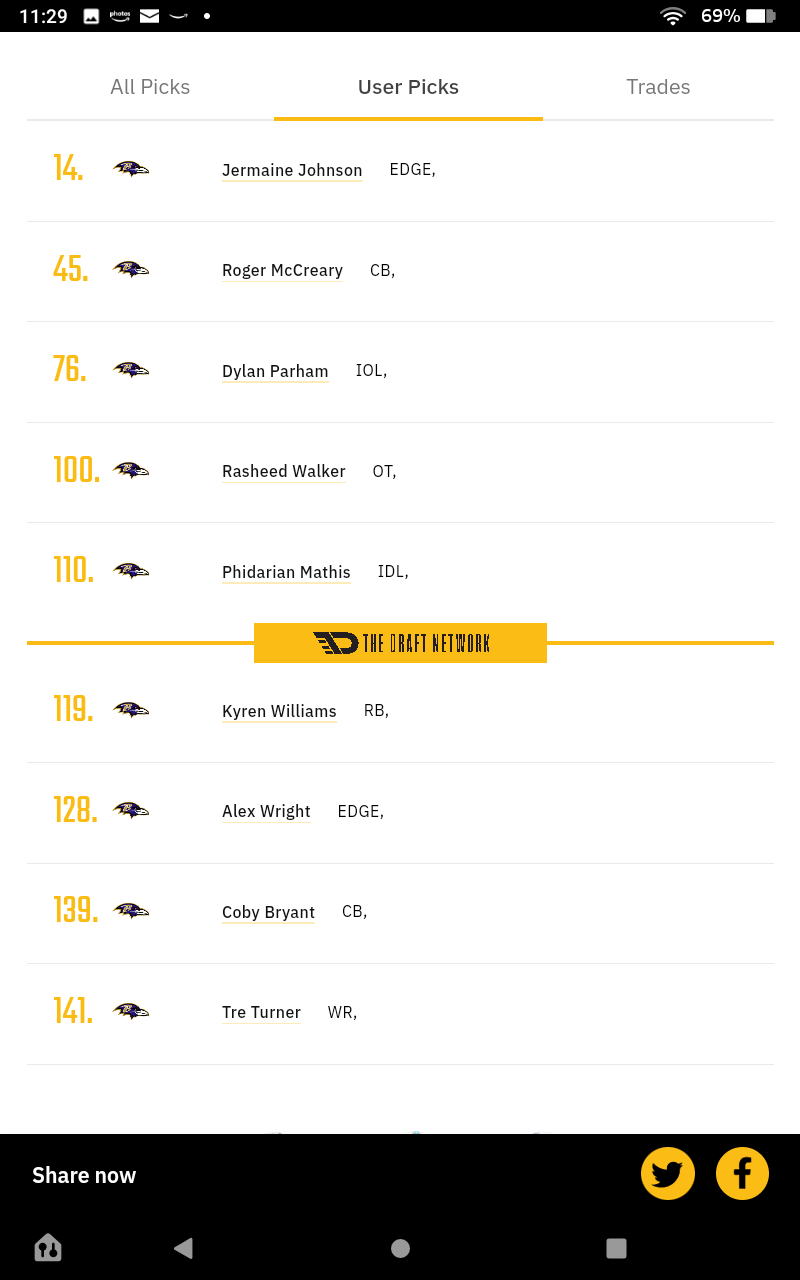Viewport: 800px width, 1280px height.
Task: Share draft on Facebook
Action: [742, 1174]
